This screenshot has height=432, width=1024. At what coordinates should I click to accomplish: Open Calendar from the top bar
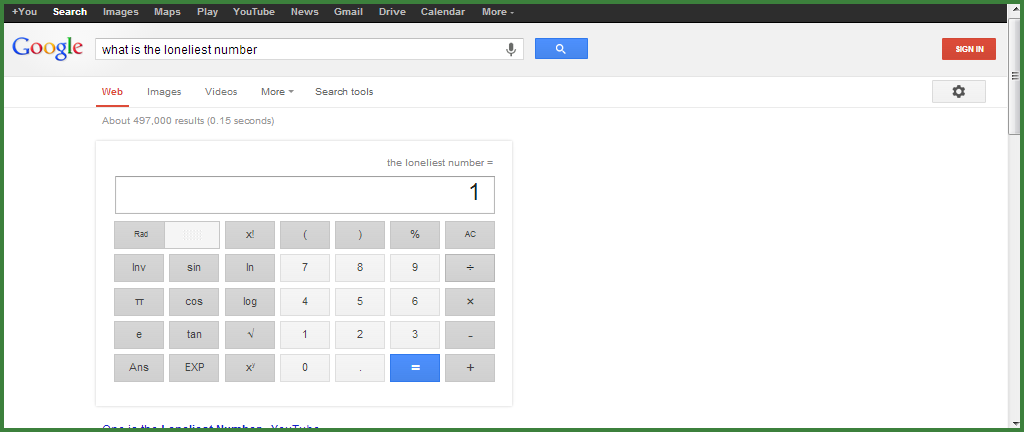click(x=443, y=12)
